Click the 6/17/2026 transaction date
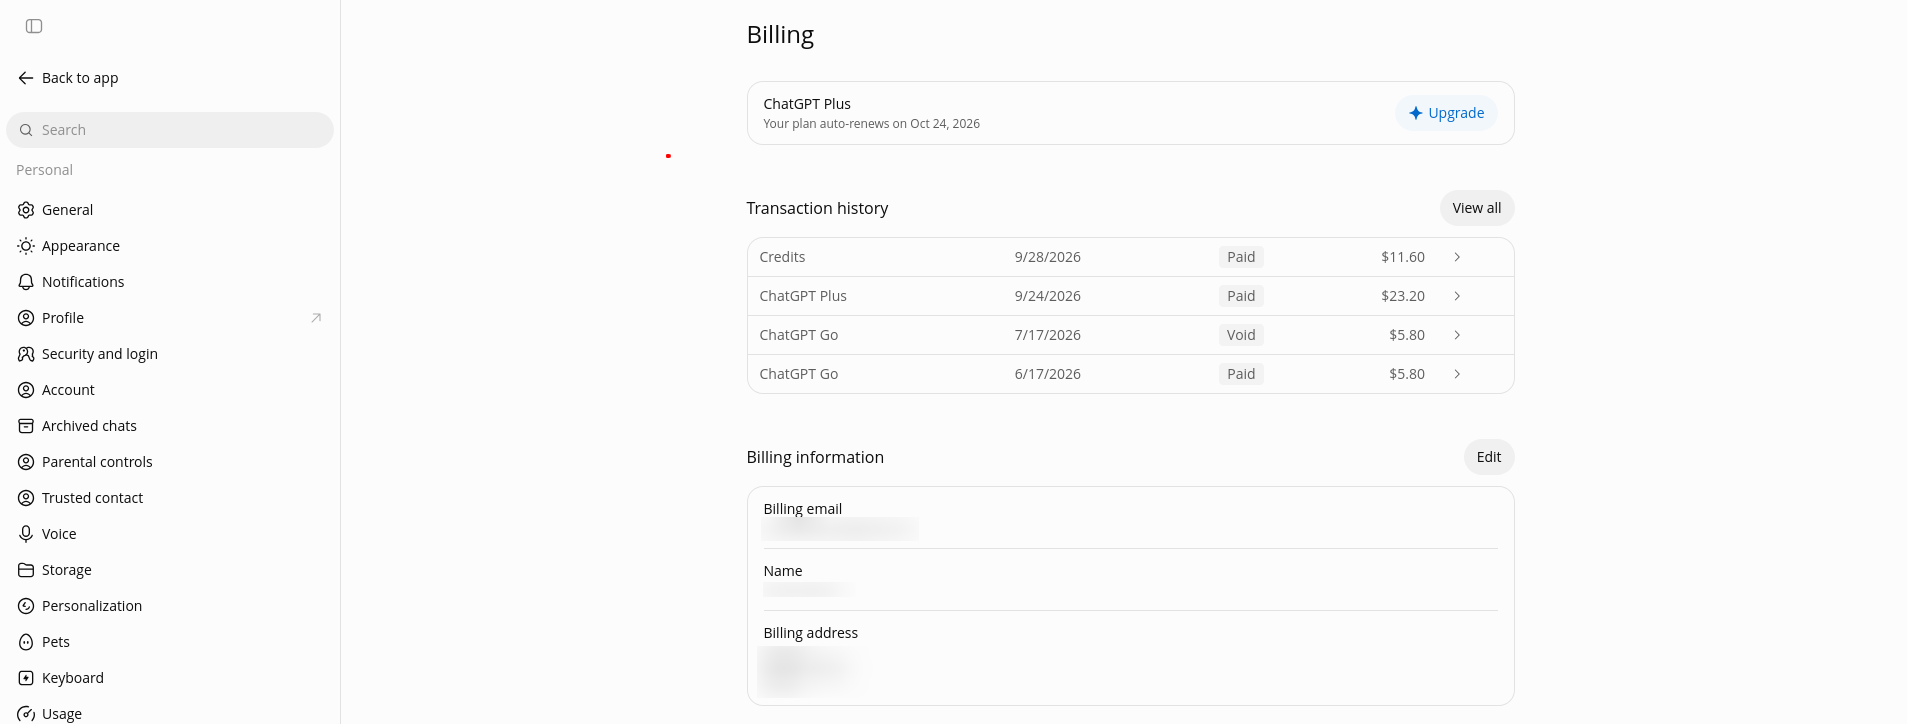The height and width of the screenshot is (724, 1907). pos(1047,374)
